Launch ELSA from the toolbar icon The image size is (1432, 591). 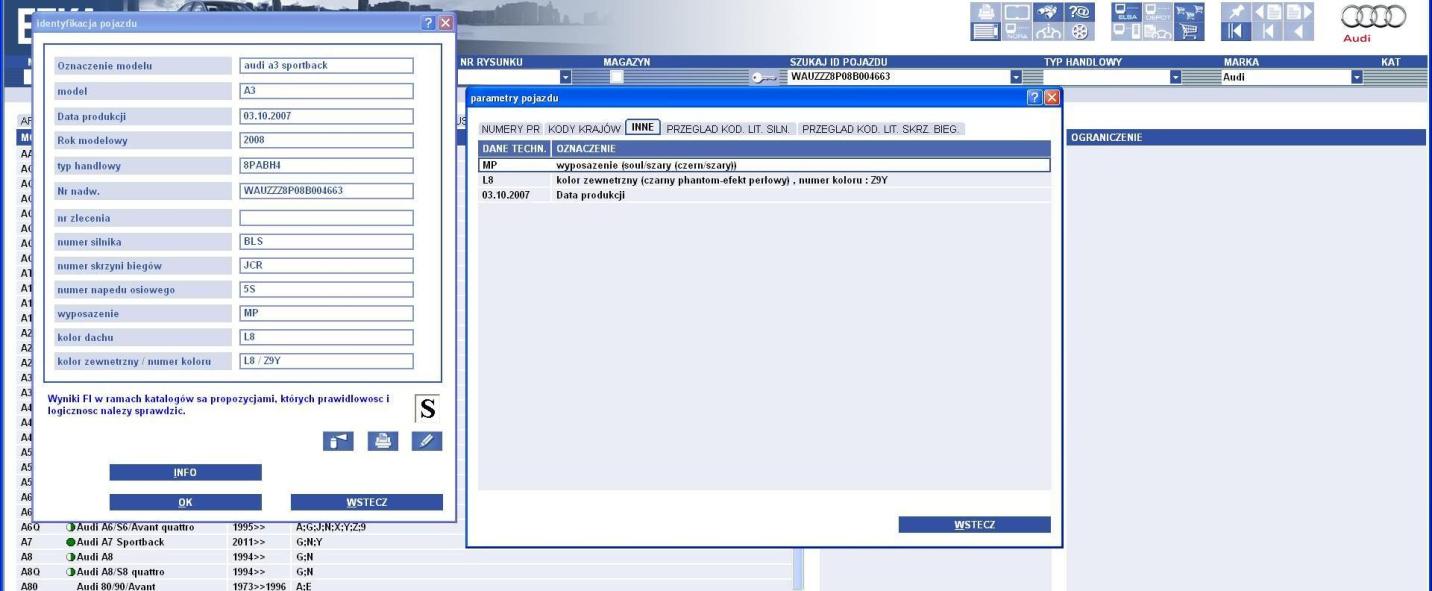click(x=1127, y=12)
